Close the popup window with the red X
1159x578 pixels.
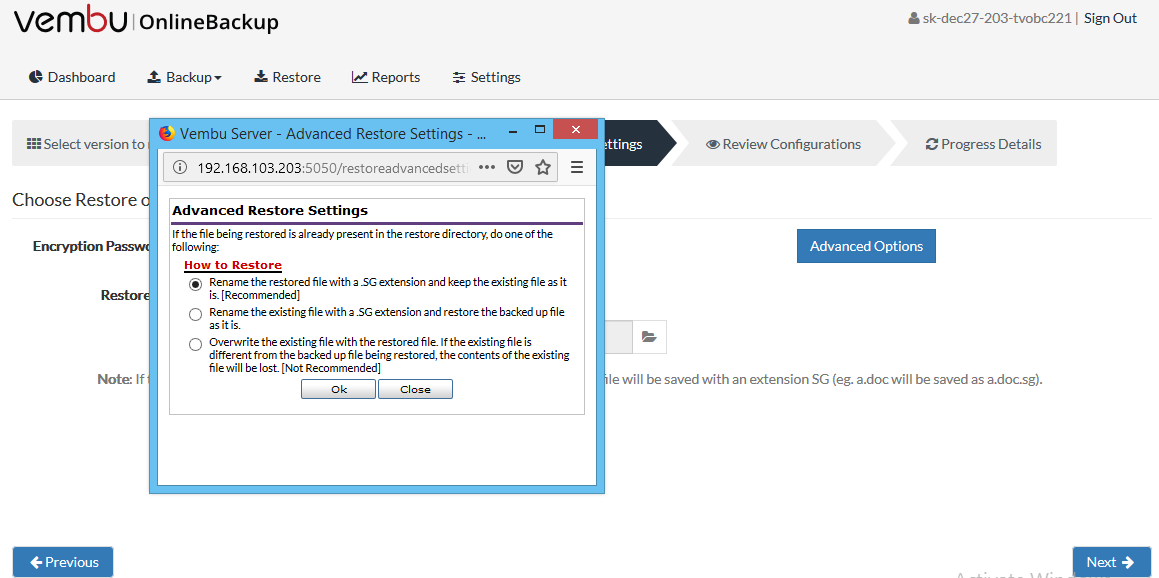point(575,129)
